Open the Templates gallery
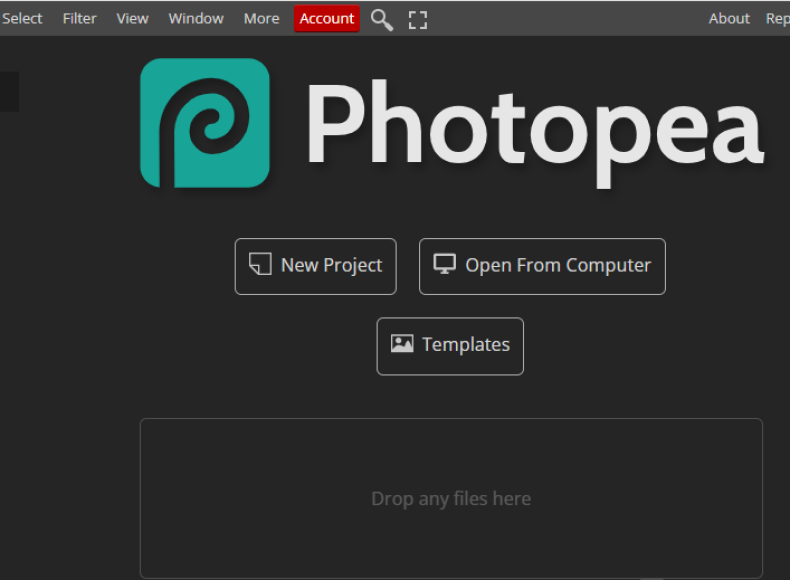 450,346
